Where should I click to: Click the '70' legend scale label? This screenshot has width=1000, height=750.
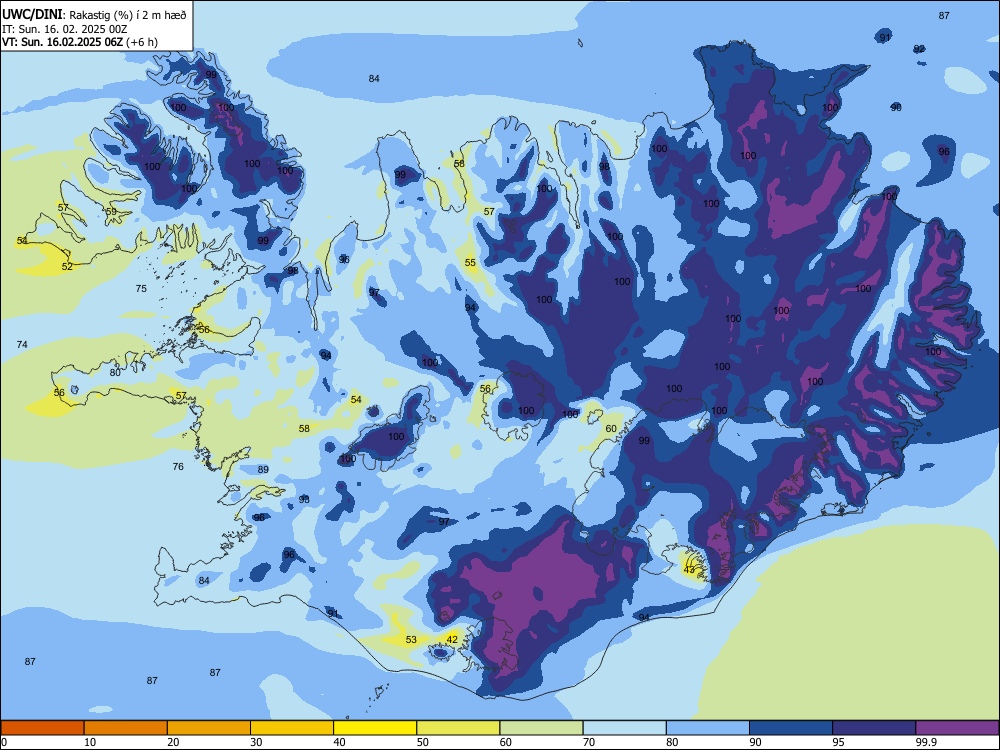589,742
